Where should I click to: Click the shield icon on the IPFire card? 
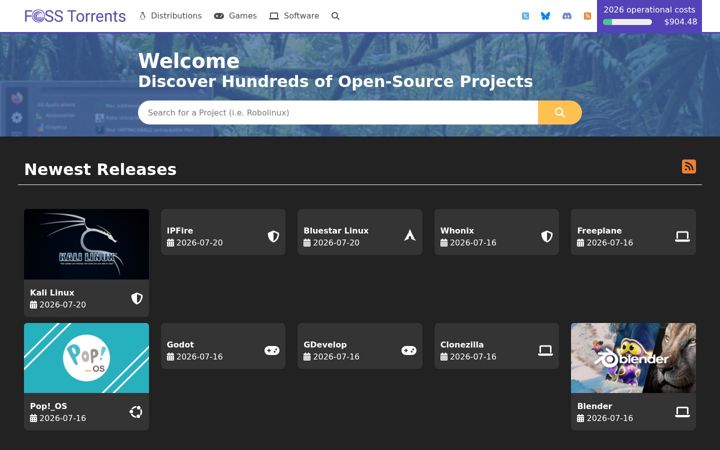coord(273,236)
